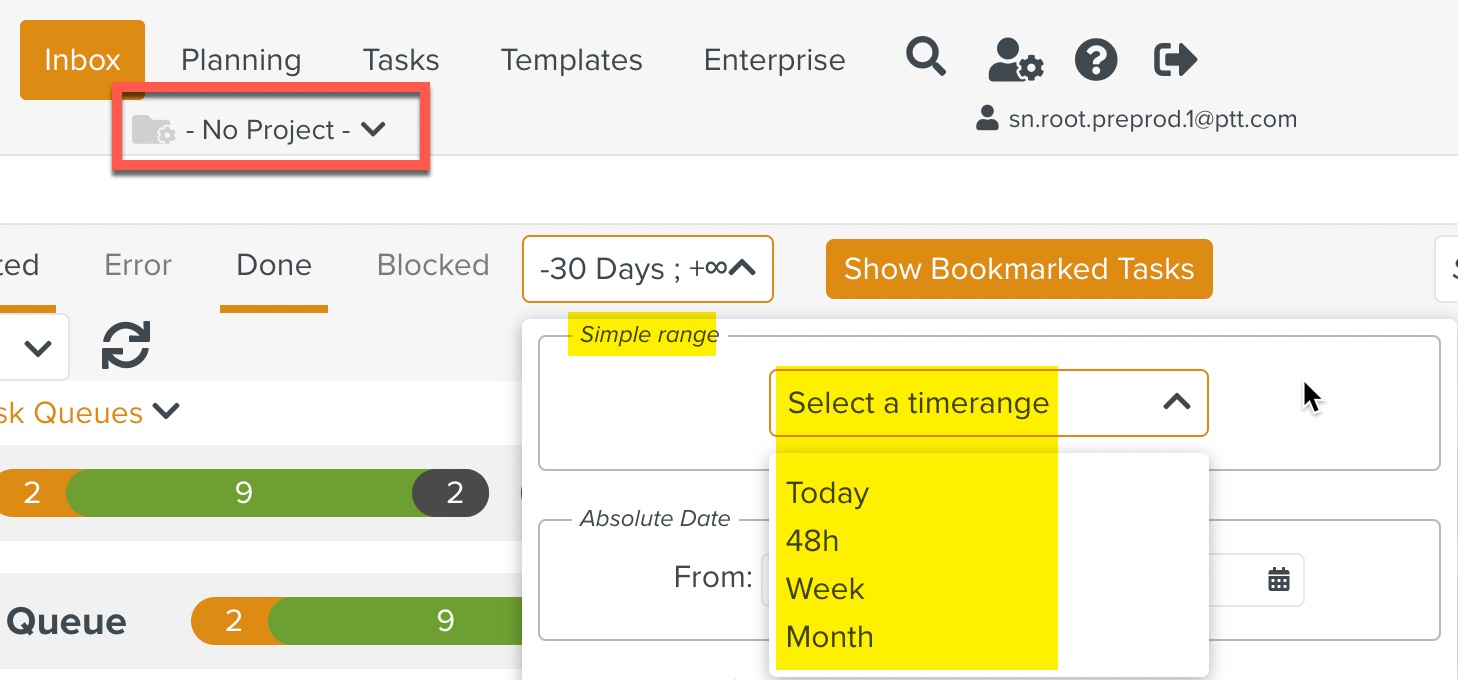Screen dimensions: 1458x680
Task: Click Show Bookmarked Tasks button
Action: pos(1019,269)
